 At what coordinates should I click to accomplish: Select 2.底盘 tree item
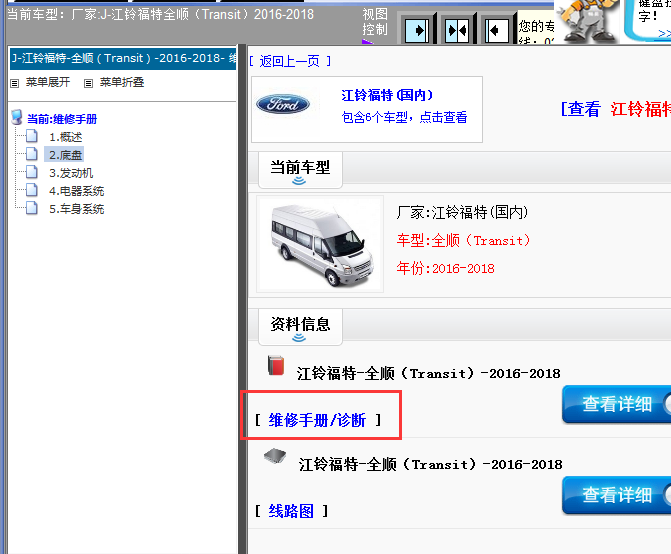(x=65, y=155)
